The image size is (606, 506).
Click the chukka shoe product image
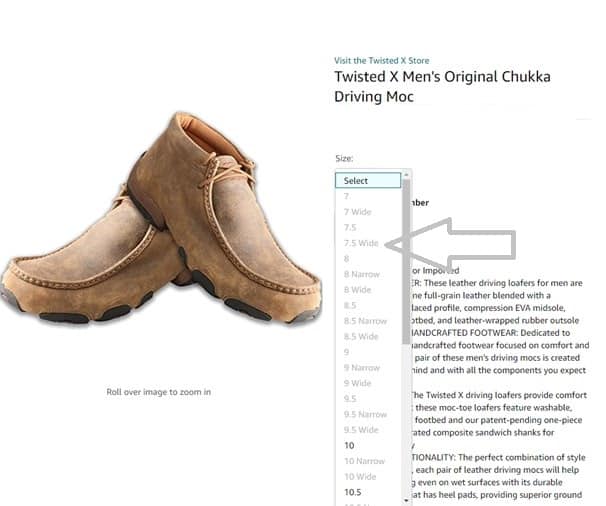(x=161, y=219)
